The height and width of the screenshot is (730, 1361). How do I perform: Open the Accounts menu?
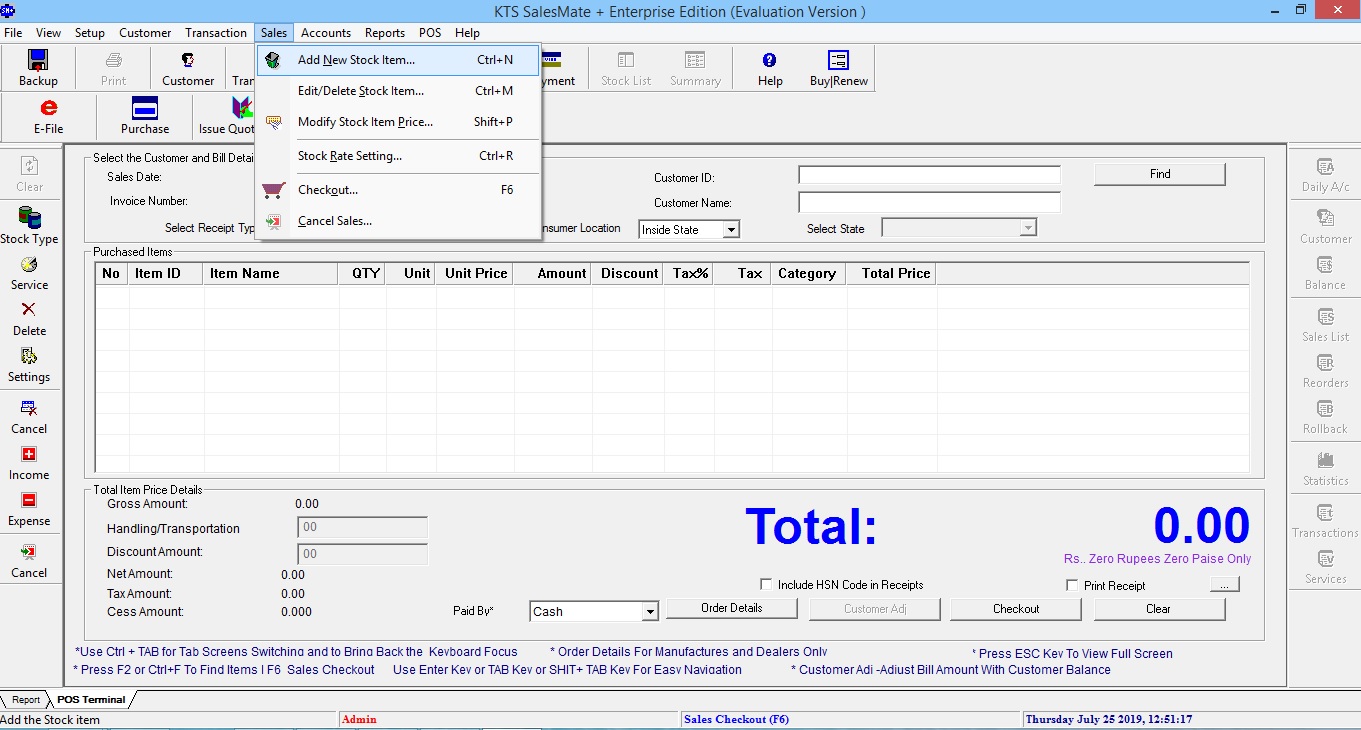(326, 33)
